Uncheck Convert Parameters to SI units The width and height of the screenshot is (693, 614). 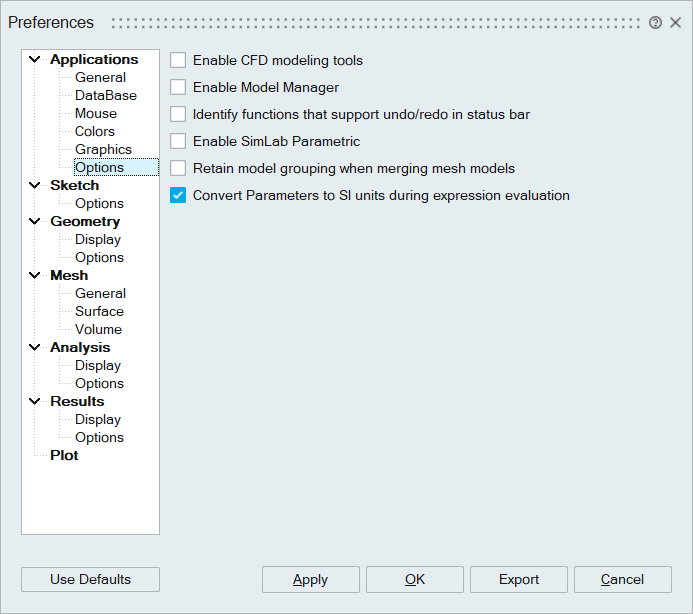178,195
